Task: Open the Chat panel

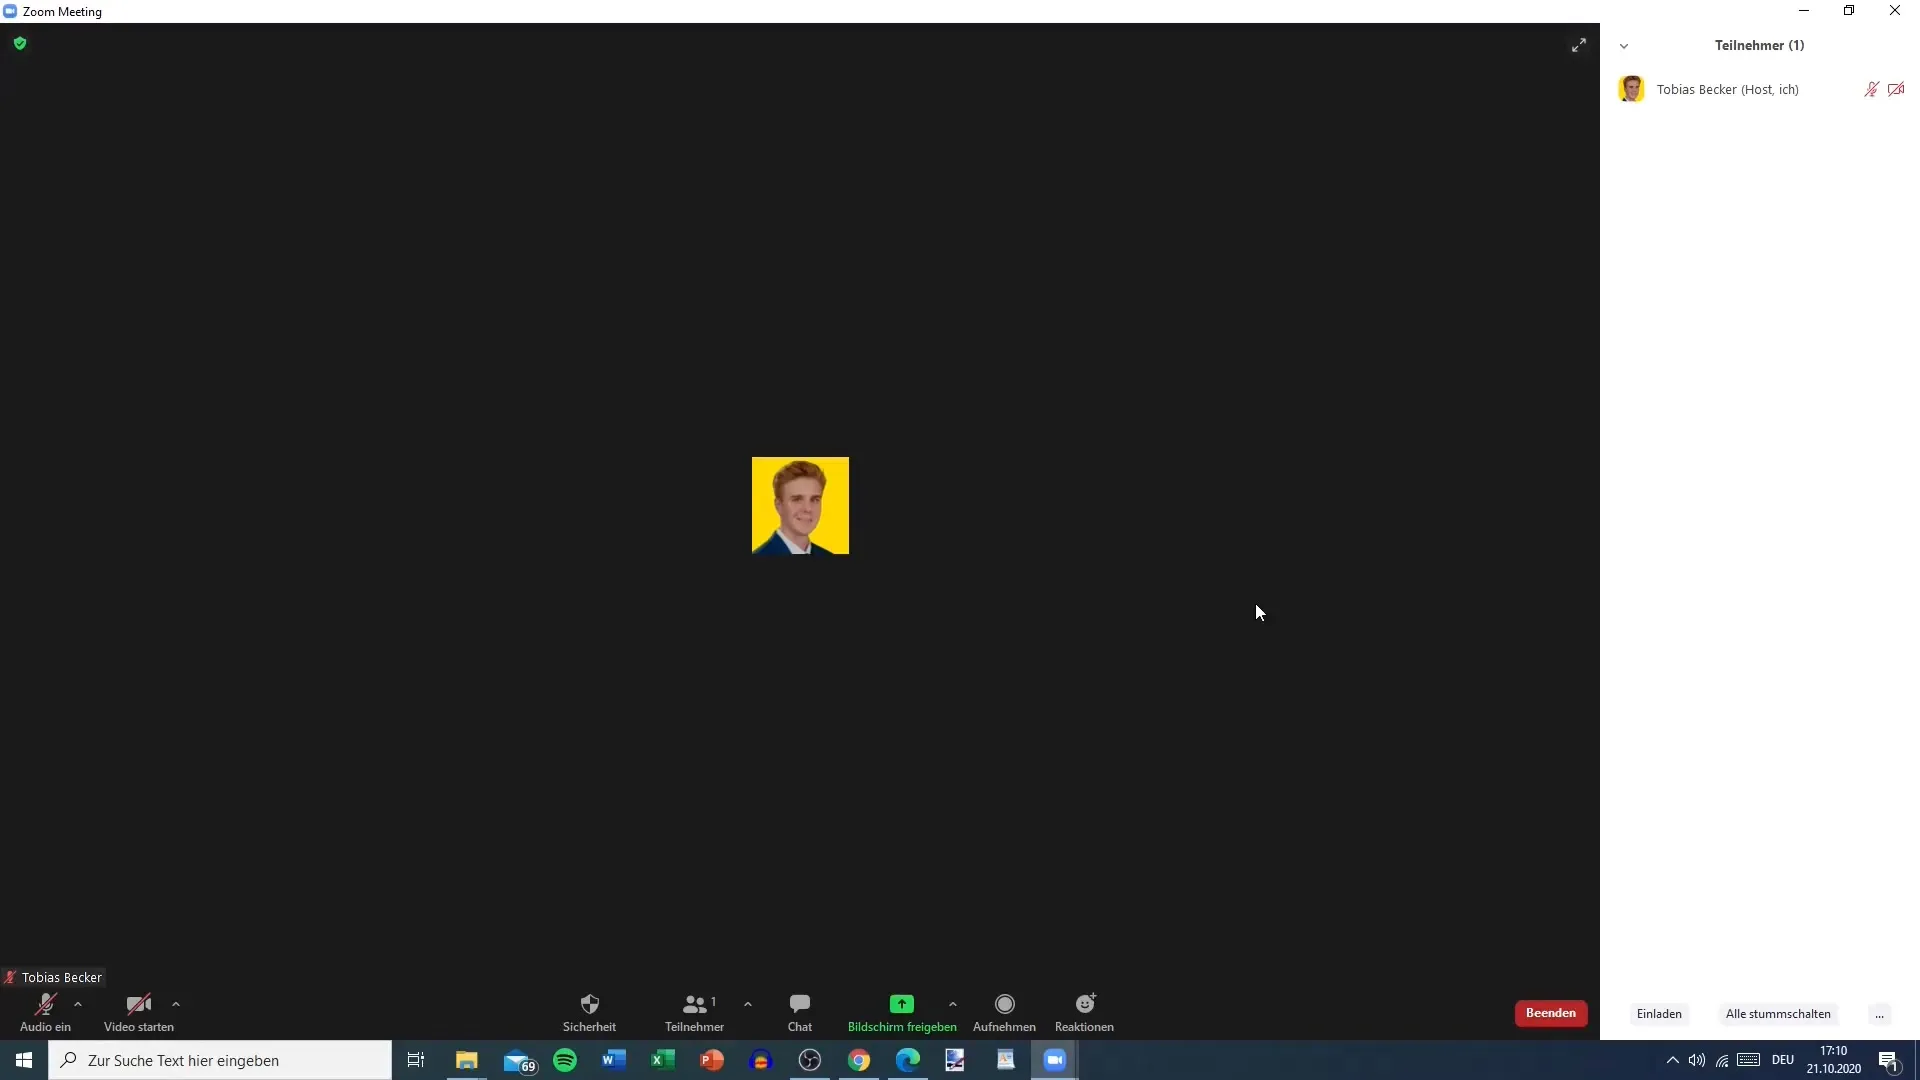Action: (x=800, y=1013)
